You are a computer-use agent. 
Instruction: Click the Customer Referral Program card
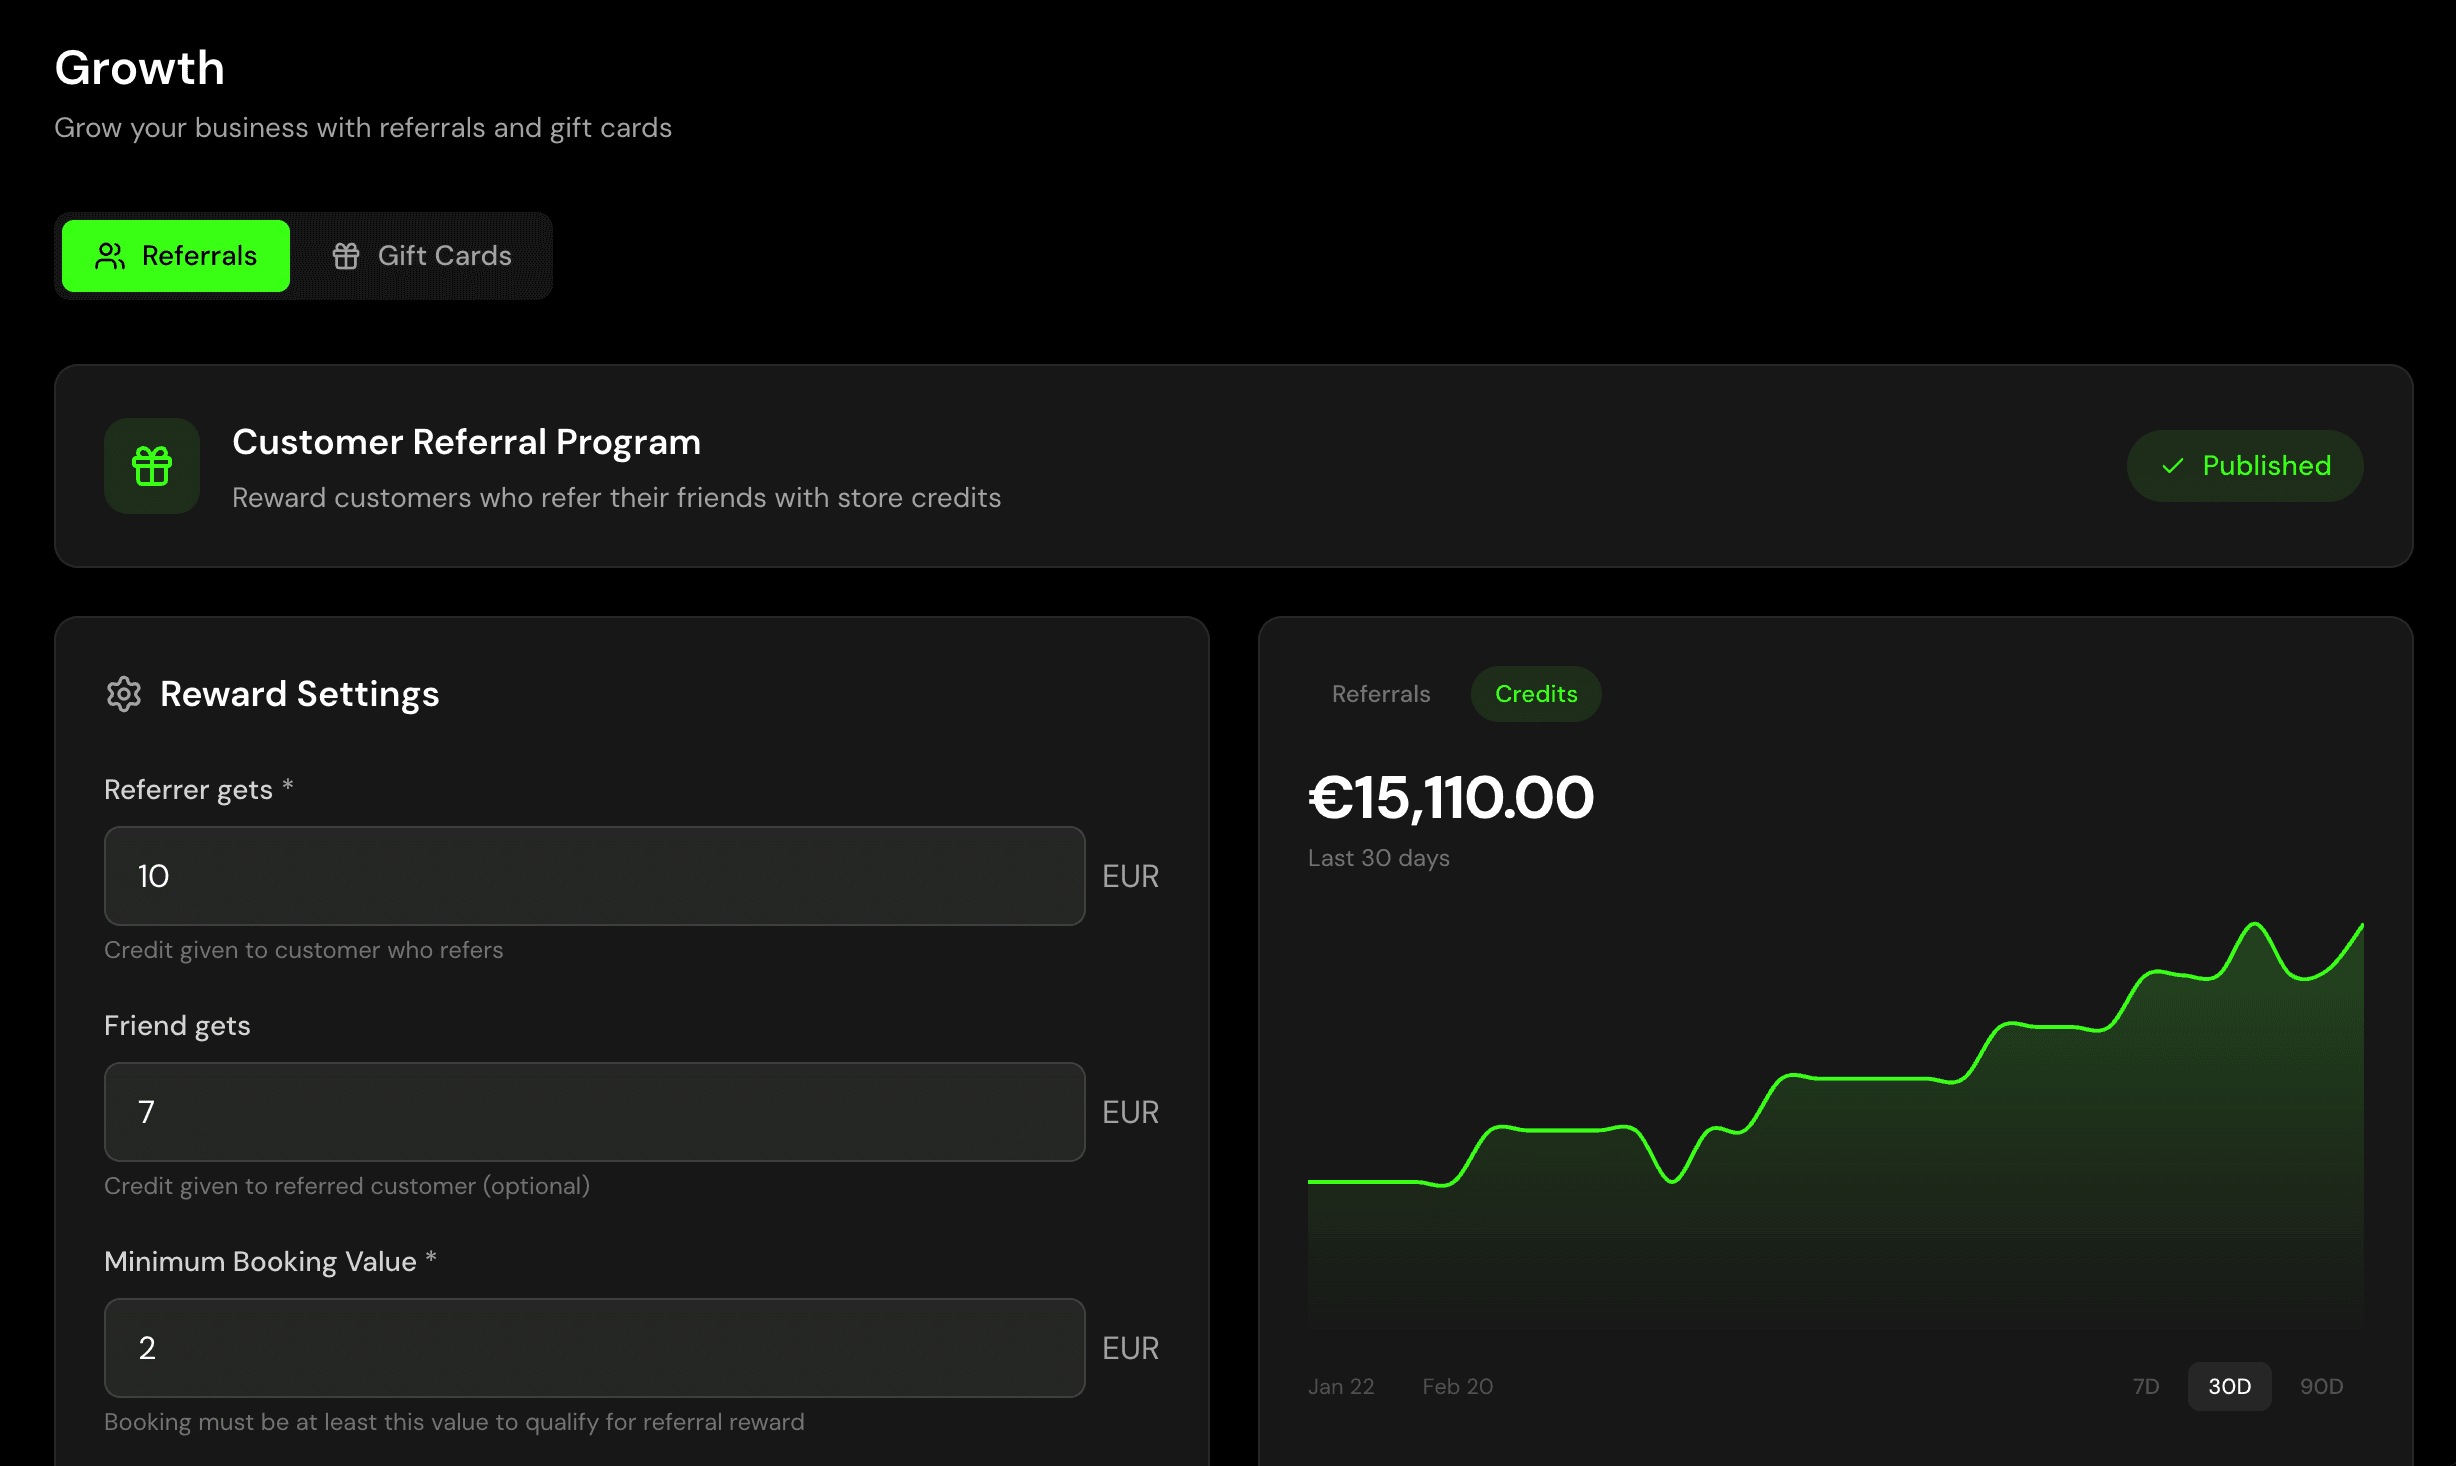point(1228,466)
